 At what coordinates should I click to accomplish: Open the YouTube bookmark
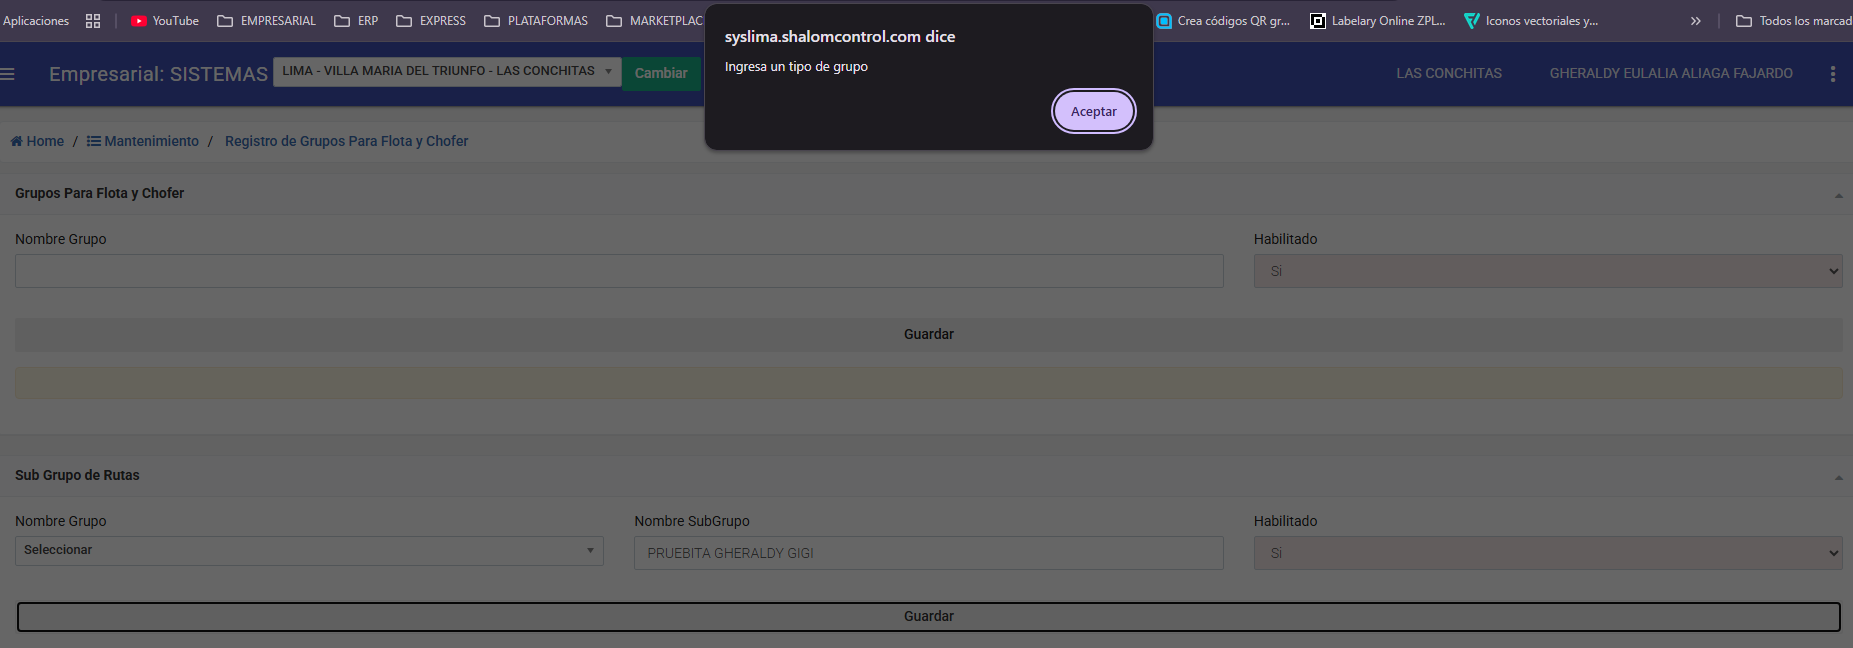(x=165, y=21)
